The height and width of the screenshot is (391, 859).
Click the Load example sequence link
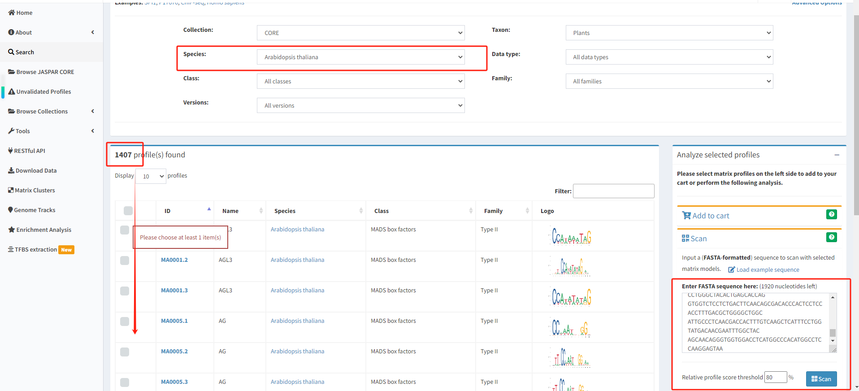[764, 269]
